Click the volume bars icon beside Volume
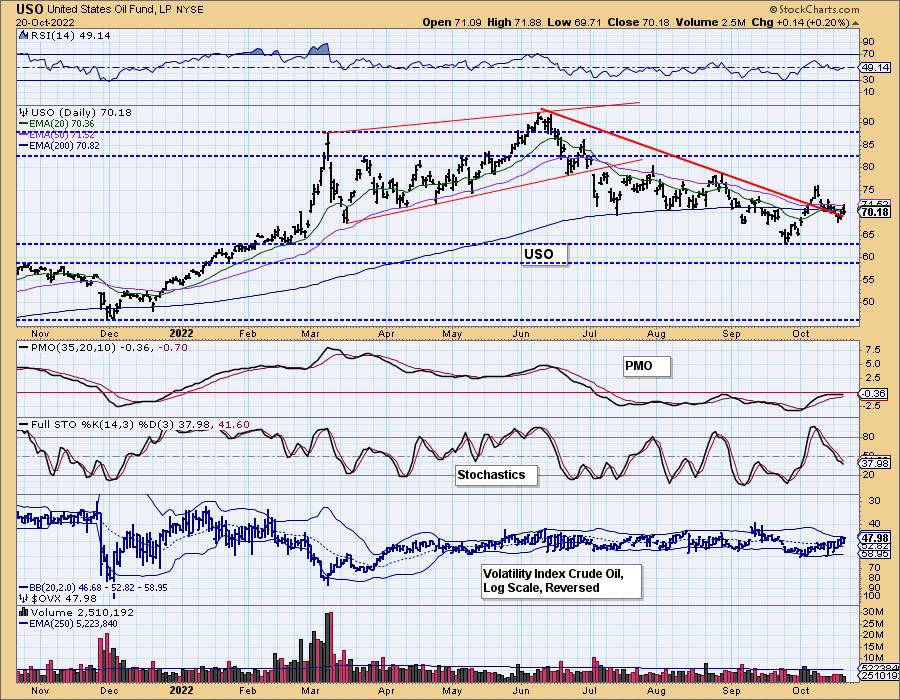 click(x=24, y=612)
